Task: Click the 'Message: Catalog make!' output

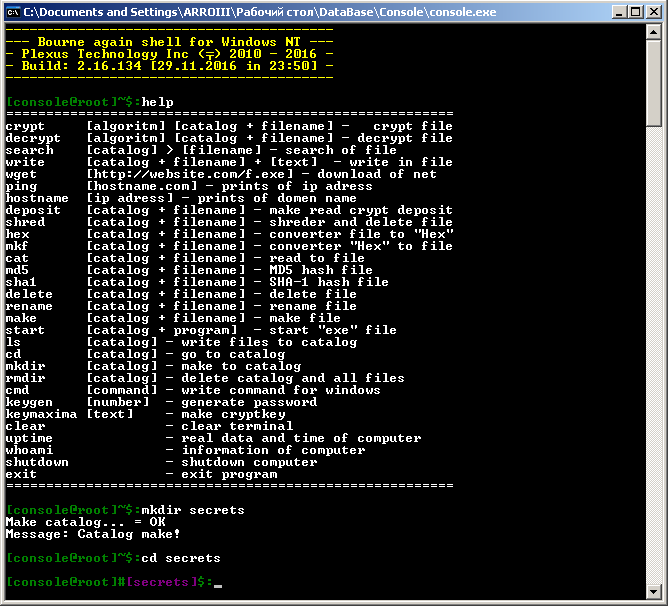Action: click(93, 534)
